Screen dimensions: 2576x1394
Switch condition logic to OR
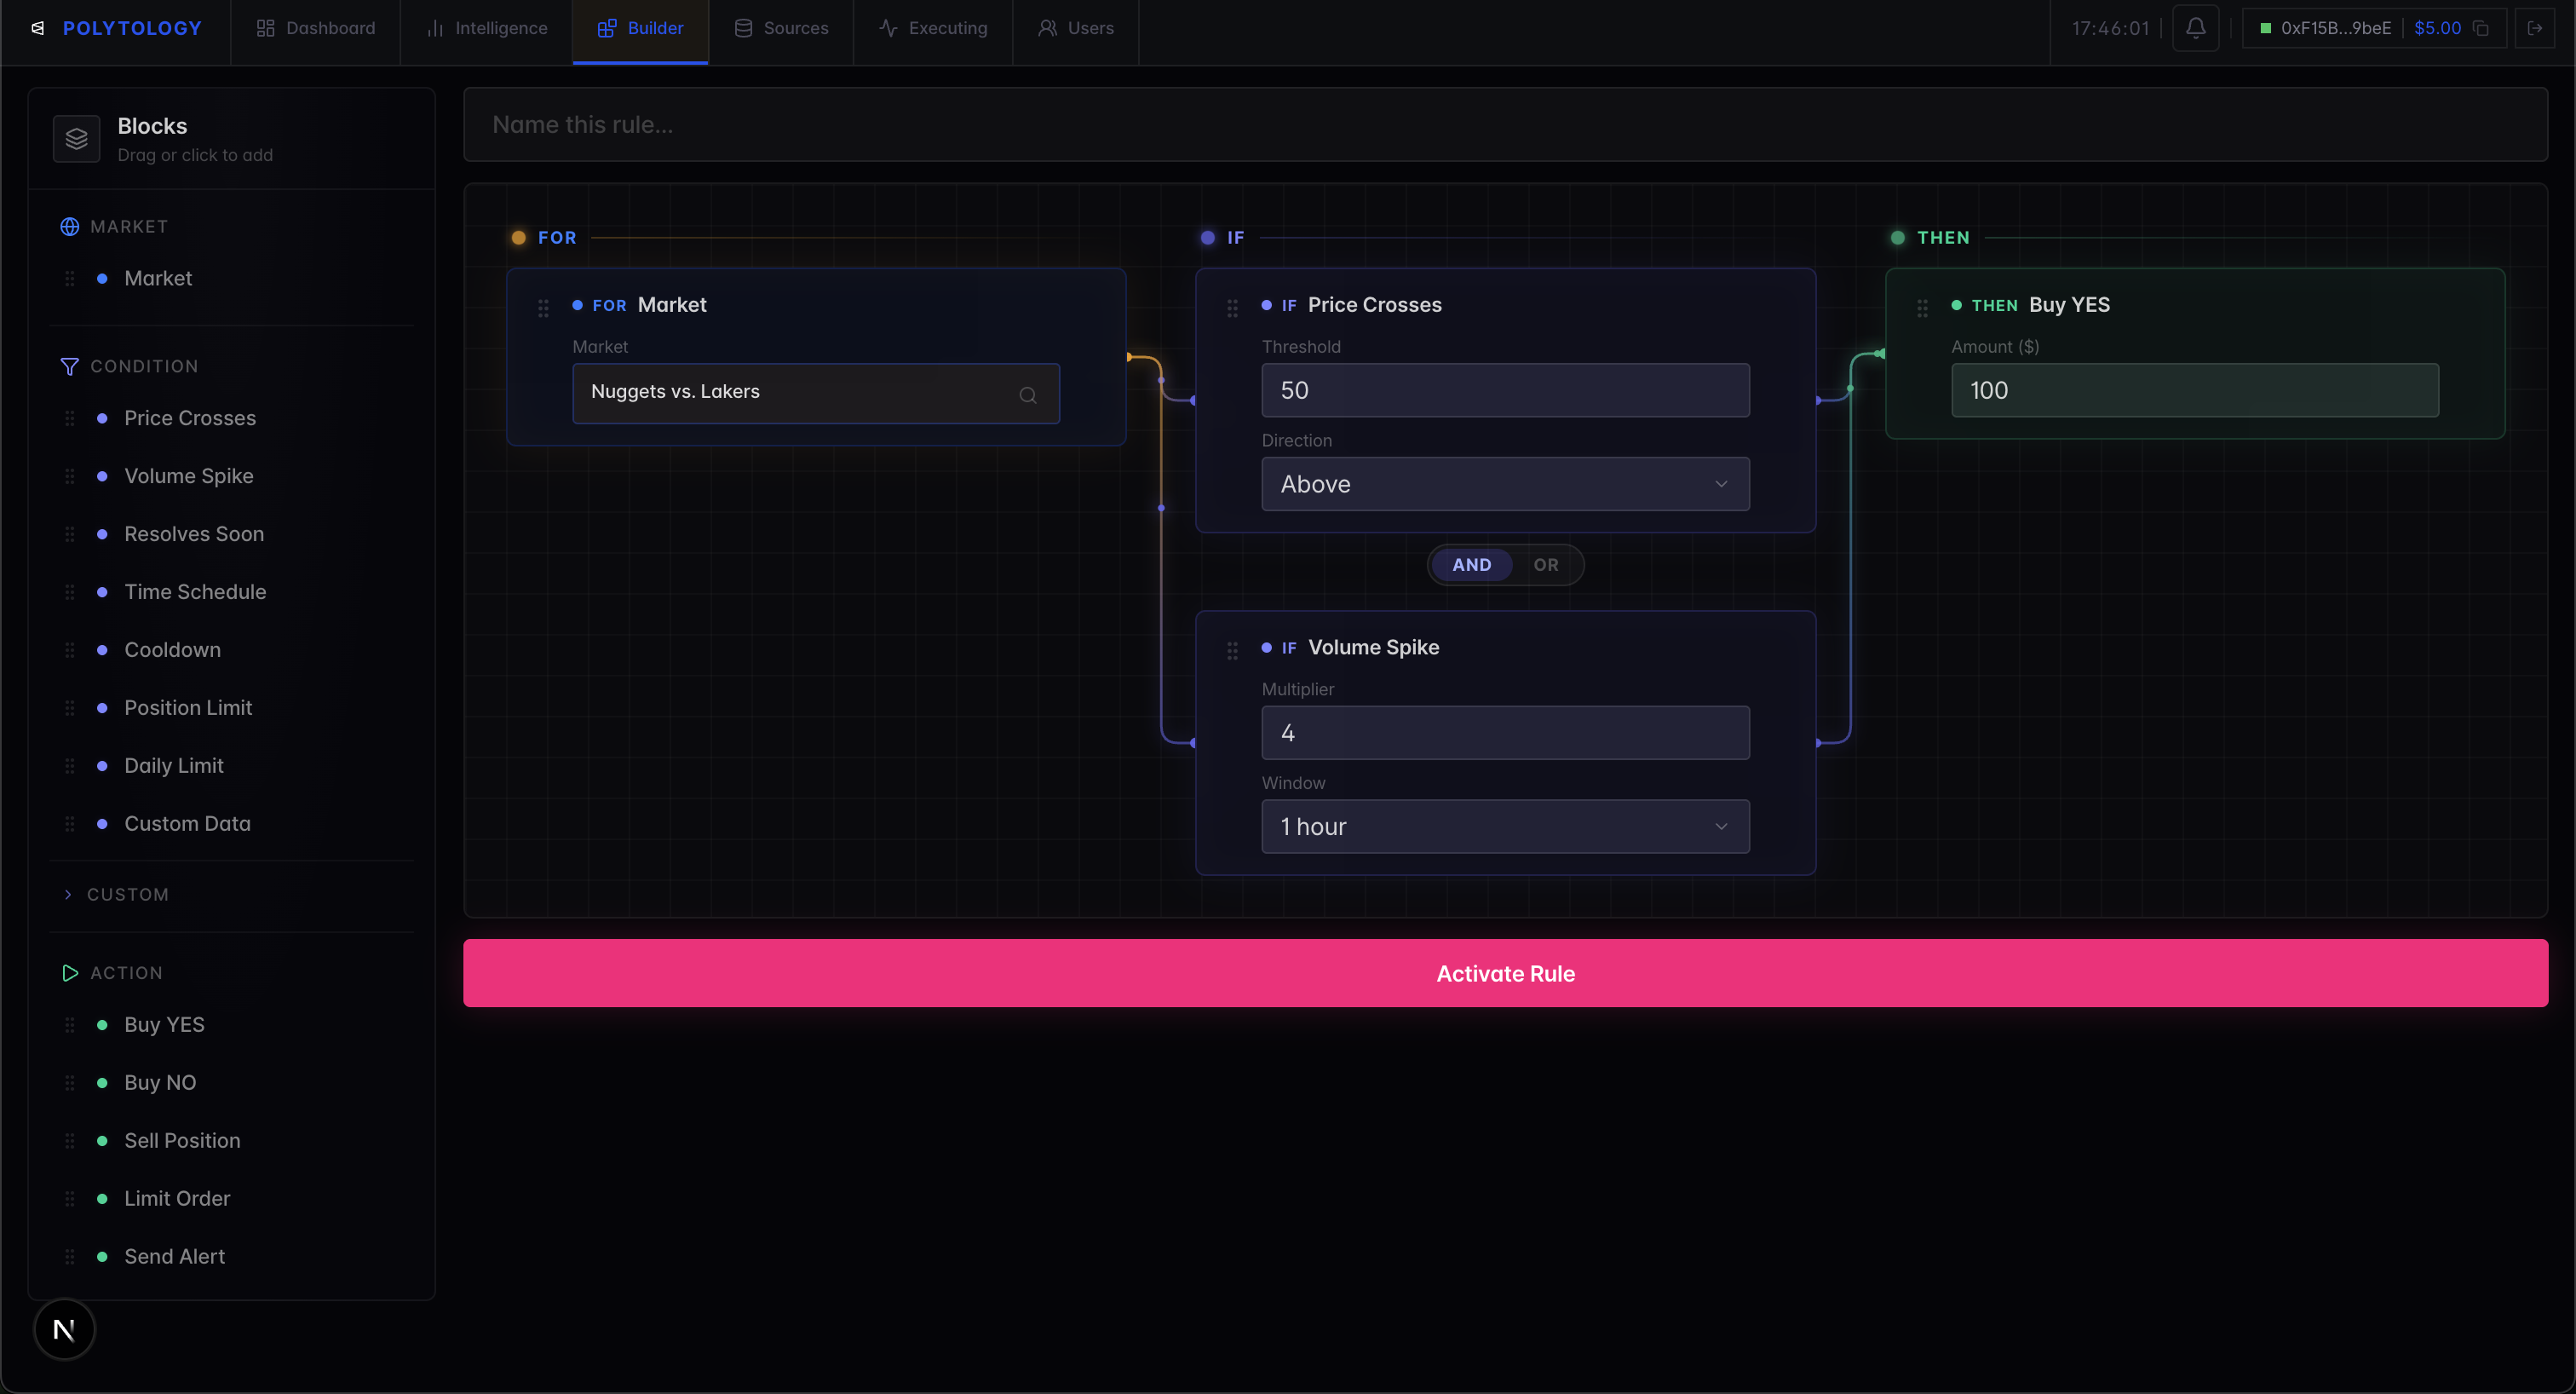[x=1545, y=565]
